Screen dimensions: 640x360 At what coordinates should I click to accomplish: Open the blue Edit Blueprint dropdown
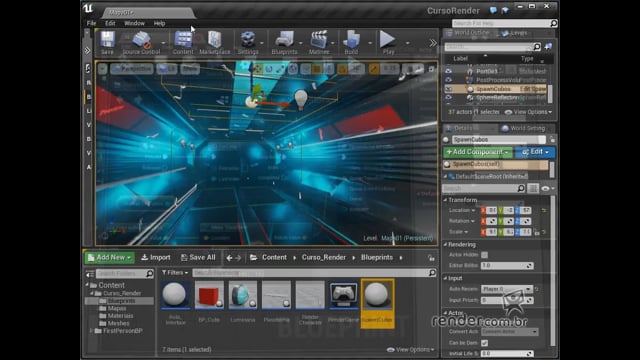[535, 152]
